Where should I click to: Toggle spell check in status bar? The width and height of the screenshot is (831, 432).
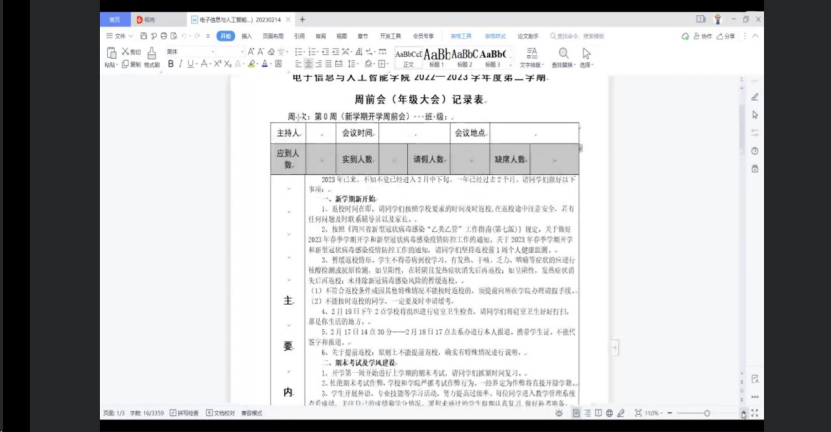click(184, 413)
